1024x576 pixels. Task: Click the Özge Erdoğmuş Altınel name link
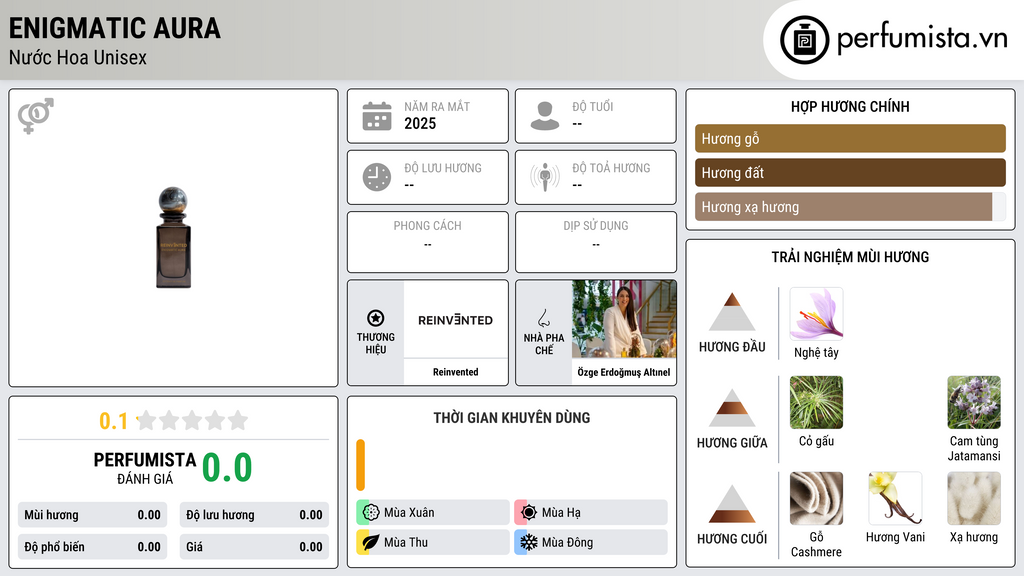coord(624,372)
